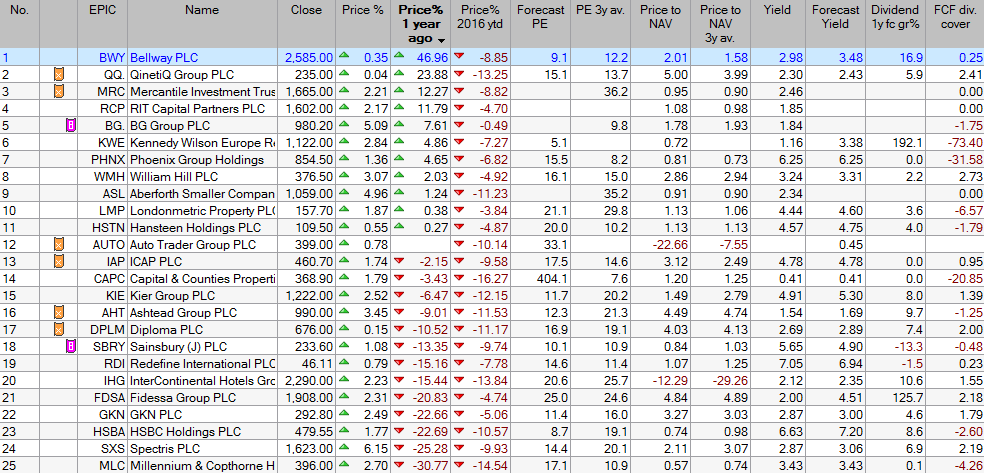
Task: Select the -73.40 FCF div. cover value
Action: (964, 142)
